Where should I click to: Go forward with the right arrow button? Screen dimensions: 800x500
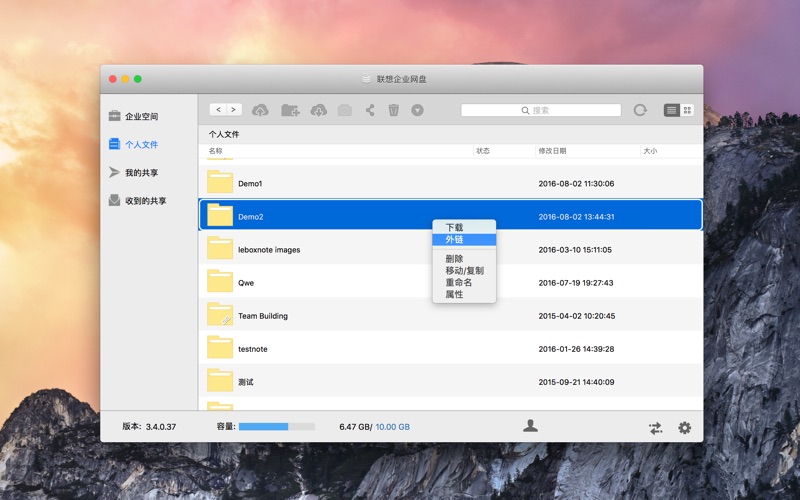click(x=234, y=110)
